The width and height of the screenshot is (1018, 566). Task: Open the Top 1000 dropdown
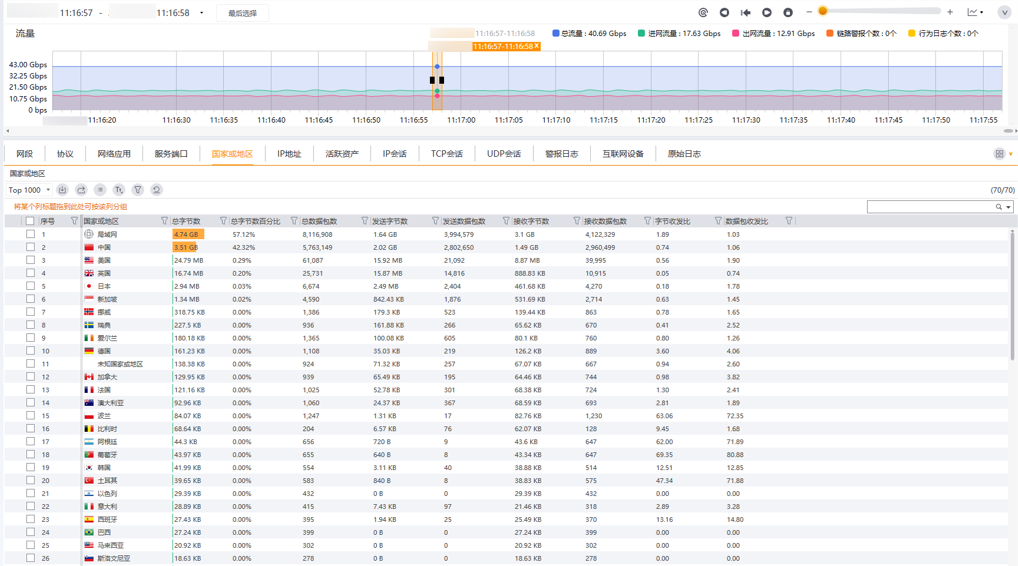tap(29, 190)
